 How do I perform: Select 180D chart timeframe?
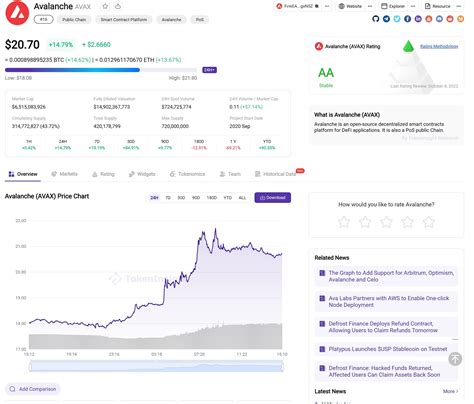[x=212, y=198]
